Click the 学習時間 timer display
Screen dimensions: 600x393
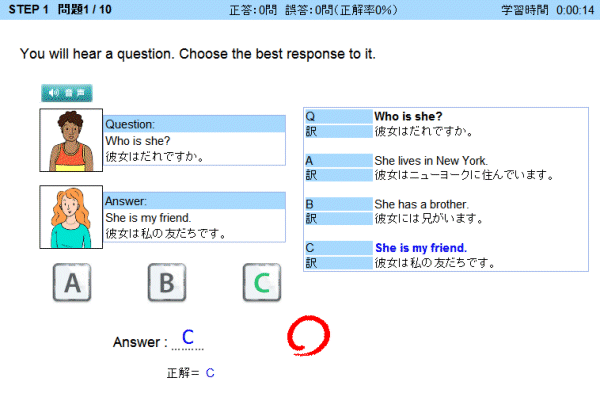coord(548,10)
